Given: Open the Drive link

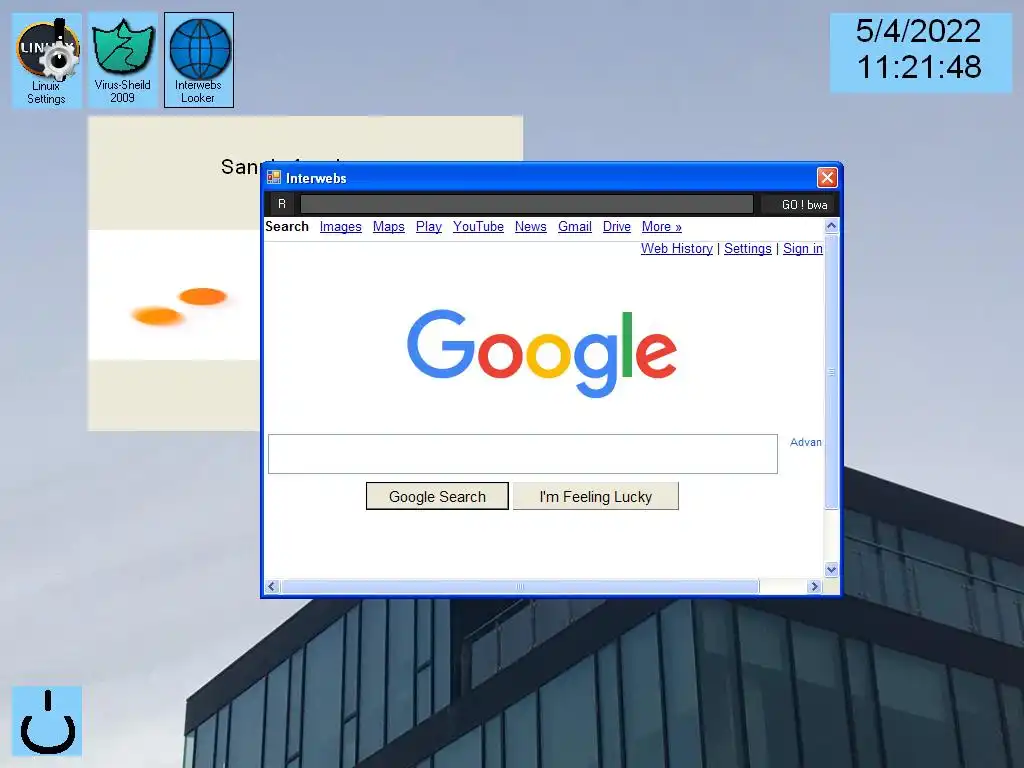Looking at the screenshot, I should [x=616, y=227].
